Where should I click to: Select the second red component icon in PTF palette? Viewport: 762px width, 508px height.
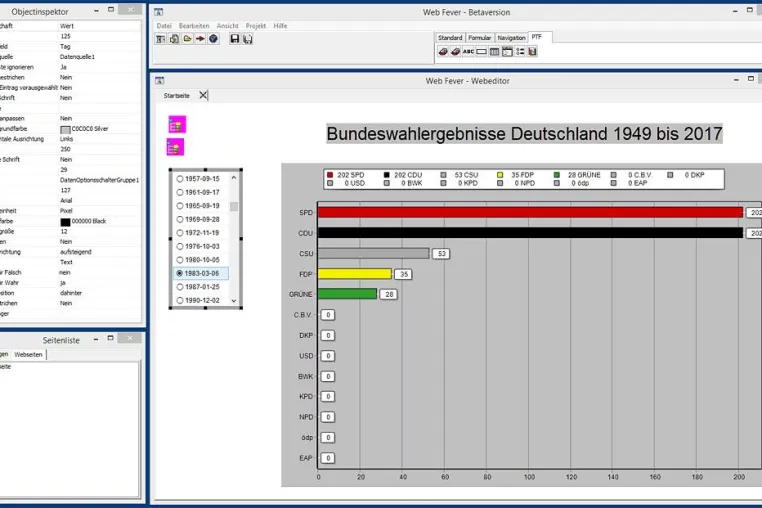pos(455,52)
